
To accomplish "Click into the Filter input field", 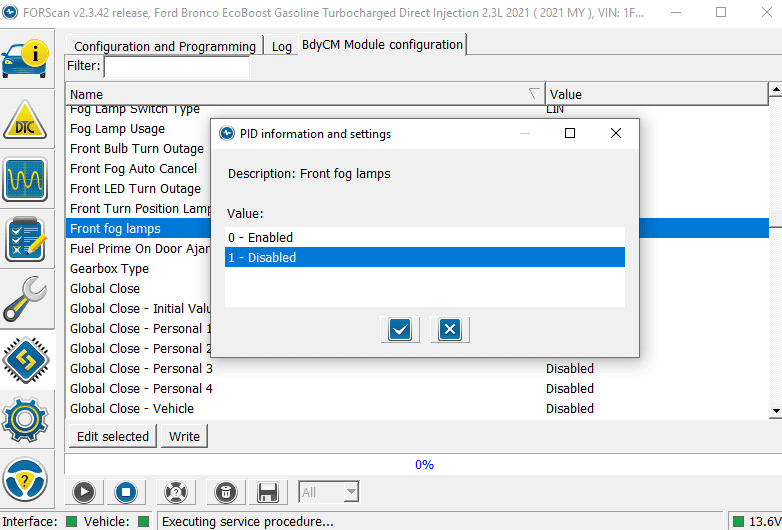I will point(177,67).
